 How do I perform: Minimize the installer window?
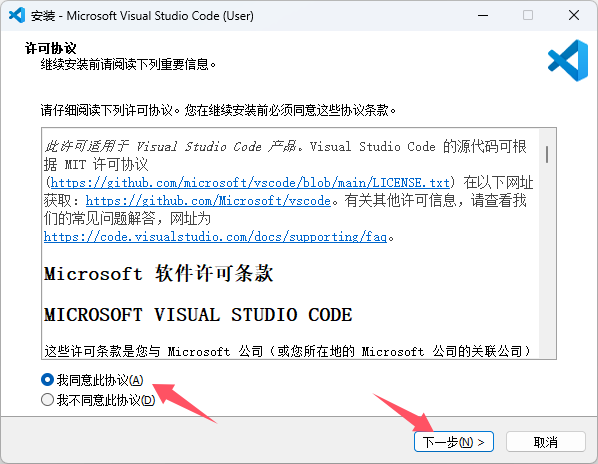[x=483, y=15]
